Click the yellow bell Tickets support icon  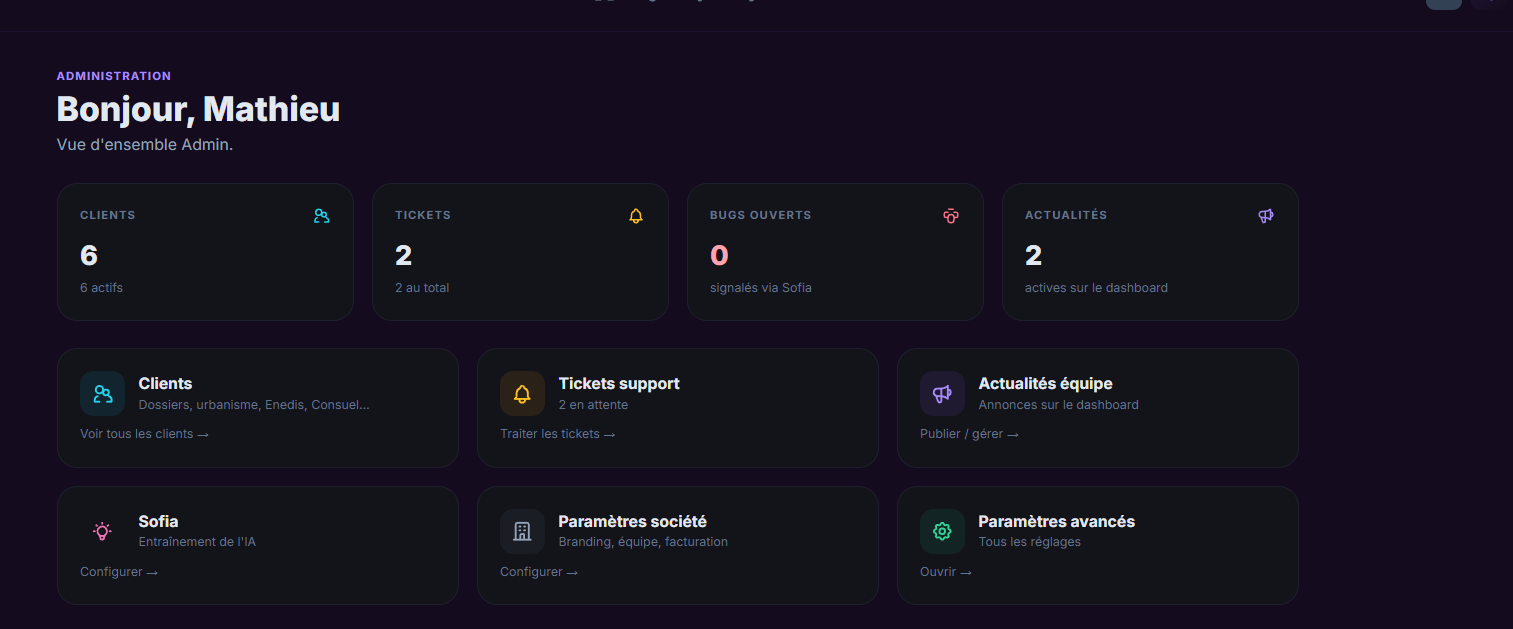(x=522, y=394)
